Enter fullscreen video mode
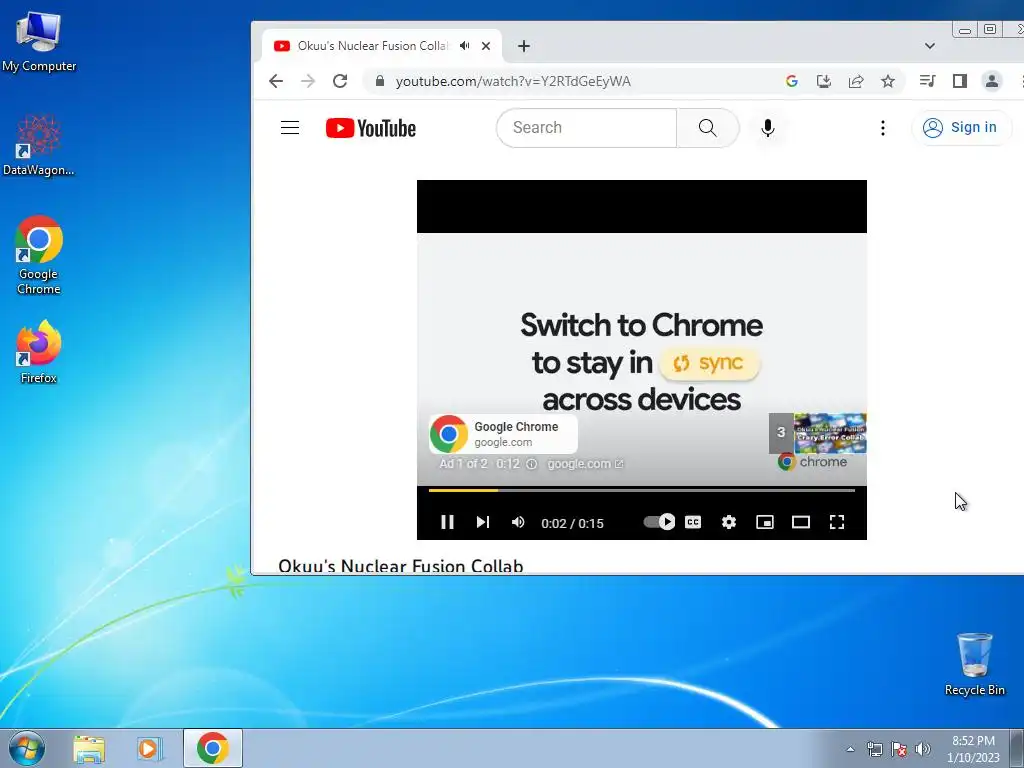The height and width of the screenshot is (768, 1024). [837, 522]
